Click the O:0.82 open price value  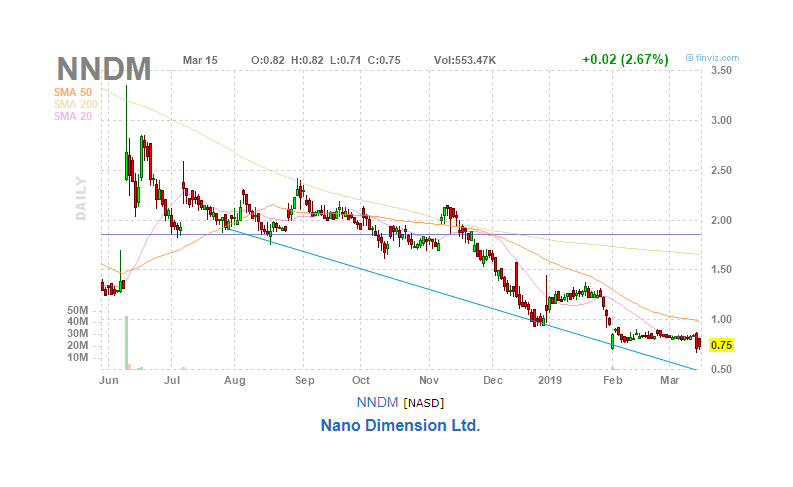(x=268, y=60)
